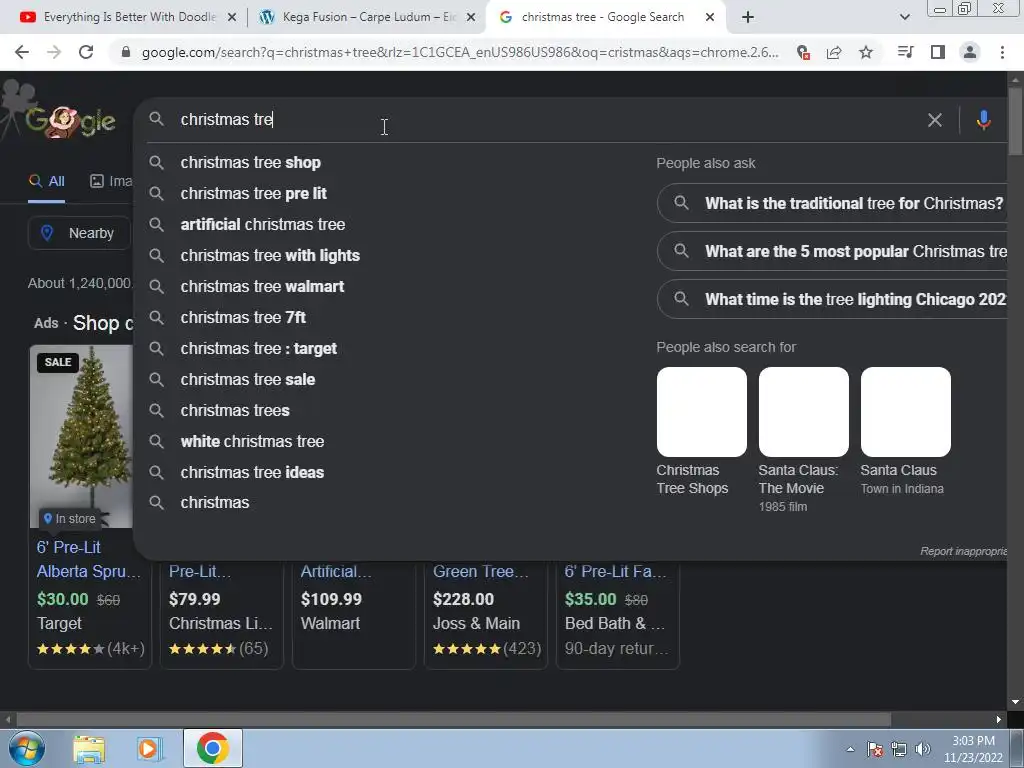1024x768 pixels.
Task: Click the horizontal scrollbar at page bottom
Action: click(x=453, y=720)
